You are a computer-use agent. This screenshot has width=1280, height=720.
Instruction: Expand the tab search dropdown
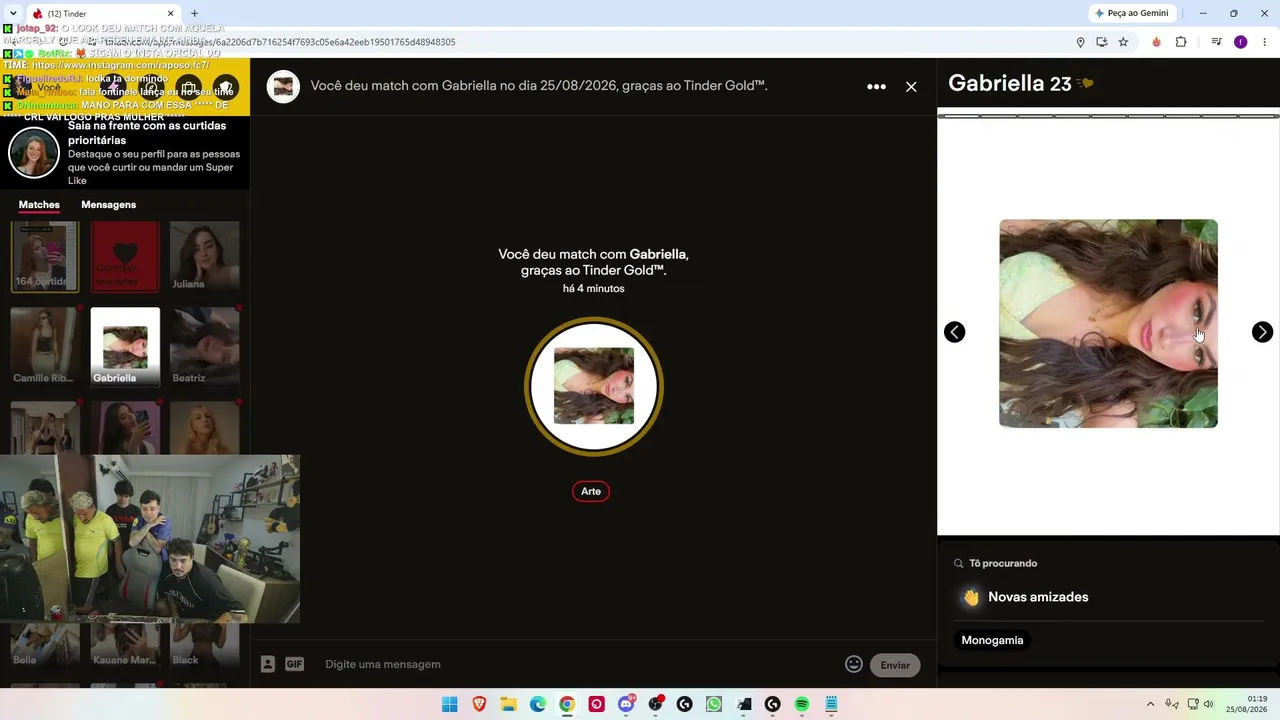coord(12,13)
